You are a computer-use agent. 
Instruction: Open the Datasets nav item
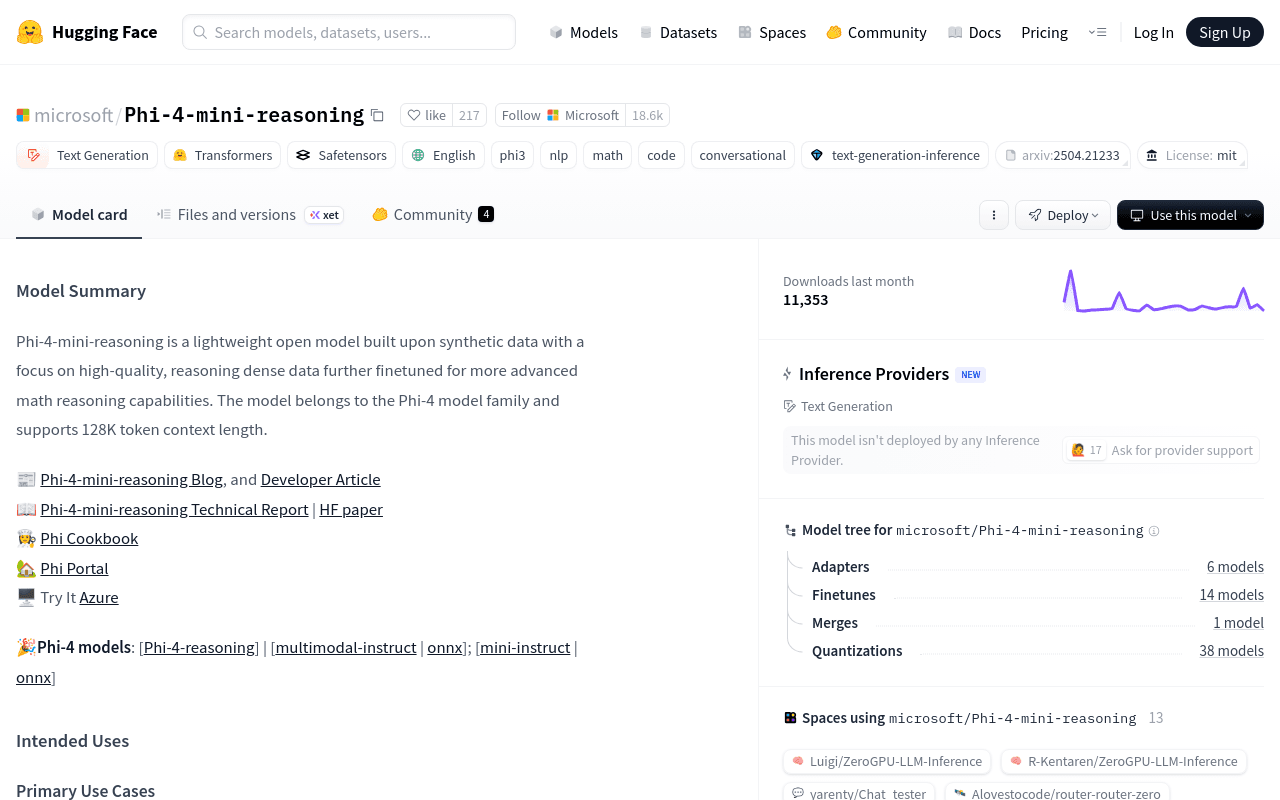click(678, 32)
